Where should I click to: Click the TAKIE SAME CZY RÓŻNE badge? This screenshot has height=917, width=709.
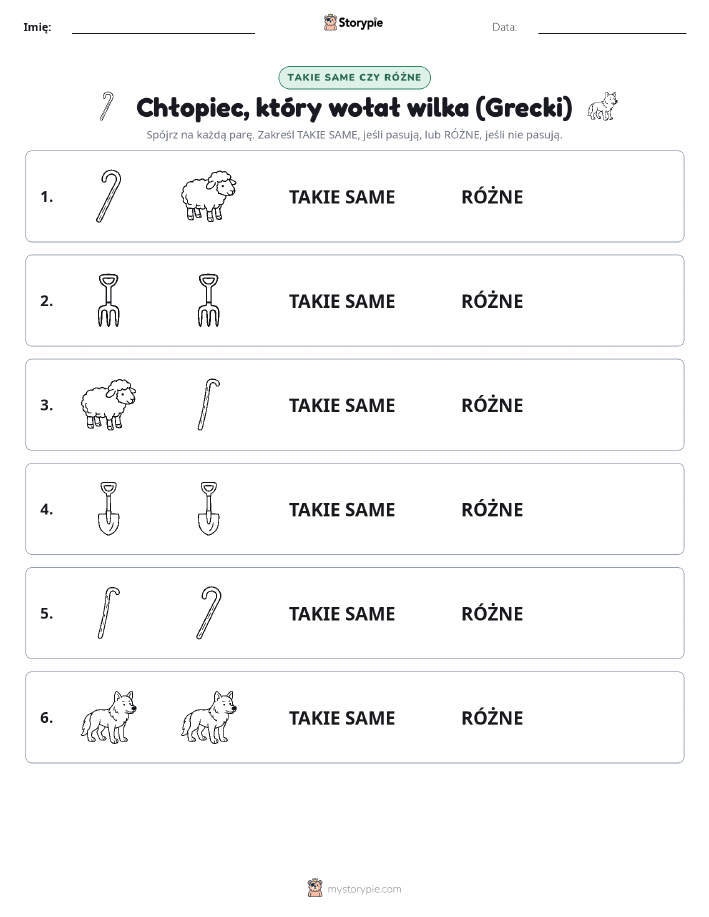[354, 77]
